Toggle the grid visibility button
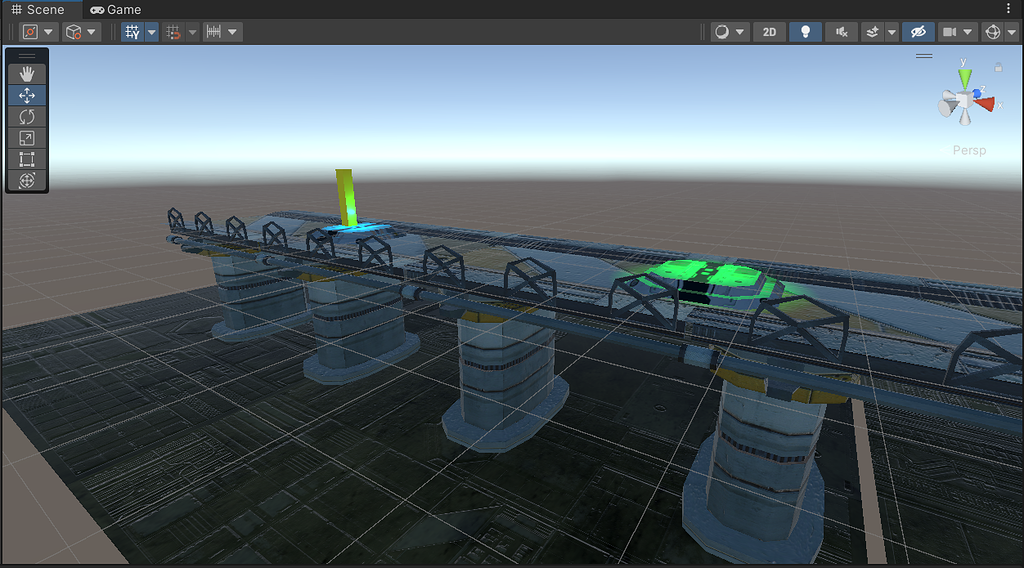 [132, 32]
